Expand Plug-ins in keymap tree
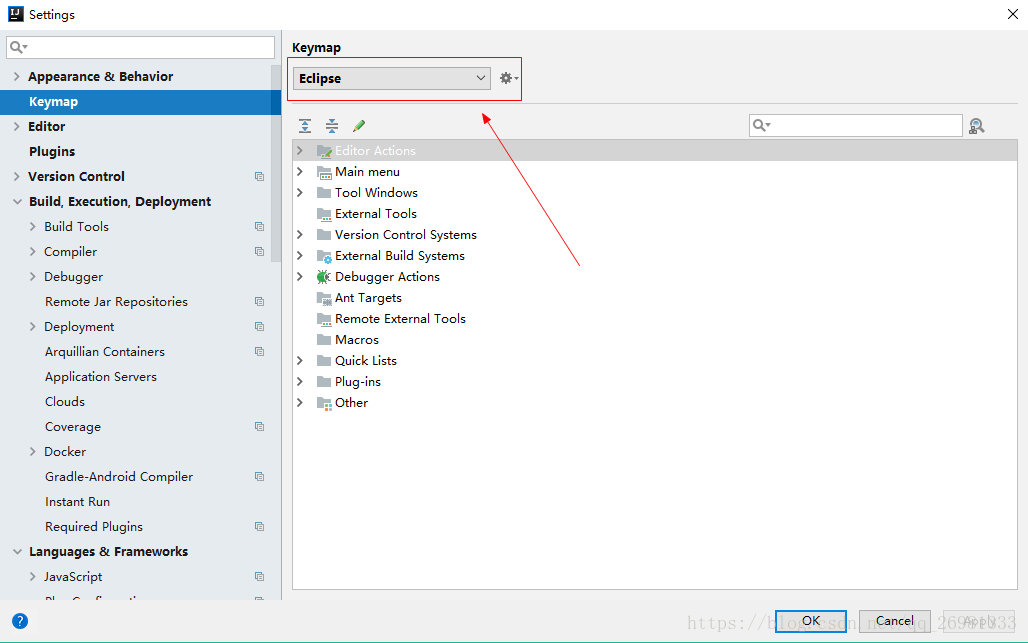Screen dimensions: 1028x643 pyautogui.click(x=300, y=381)
